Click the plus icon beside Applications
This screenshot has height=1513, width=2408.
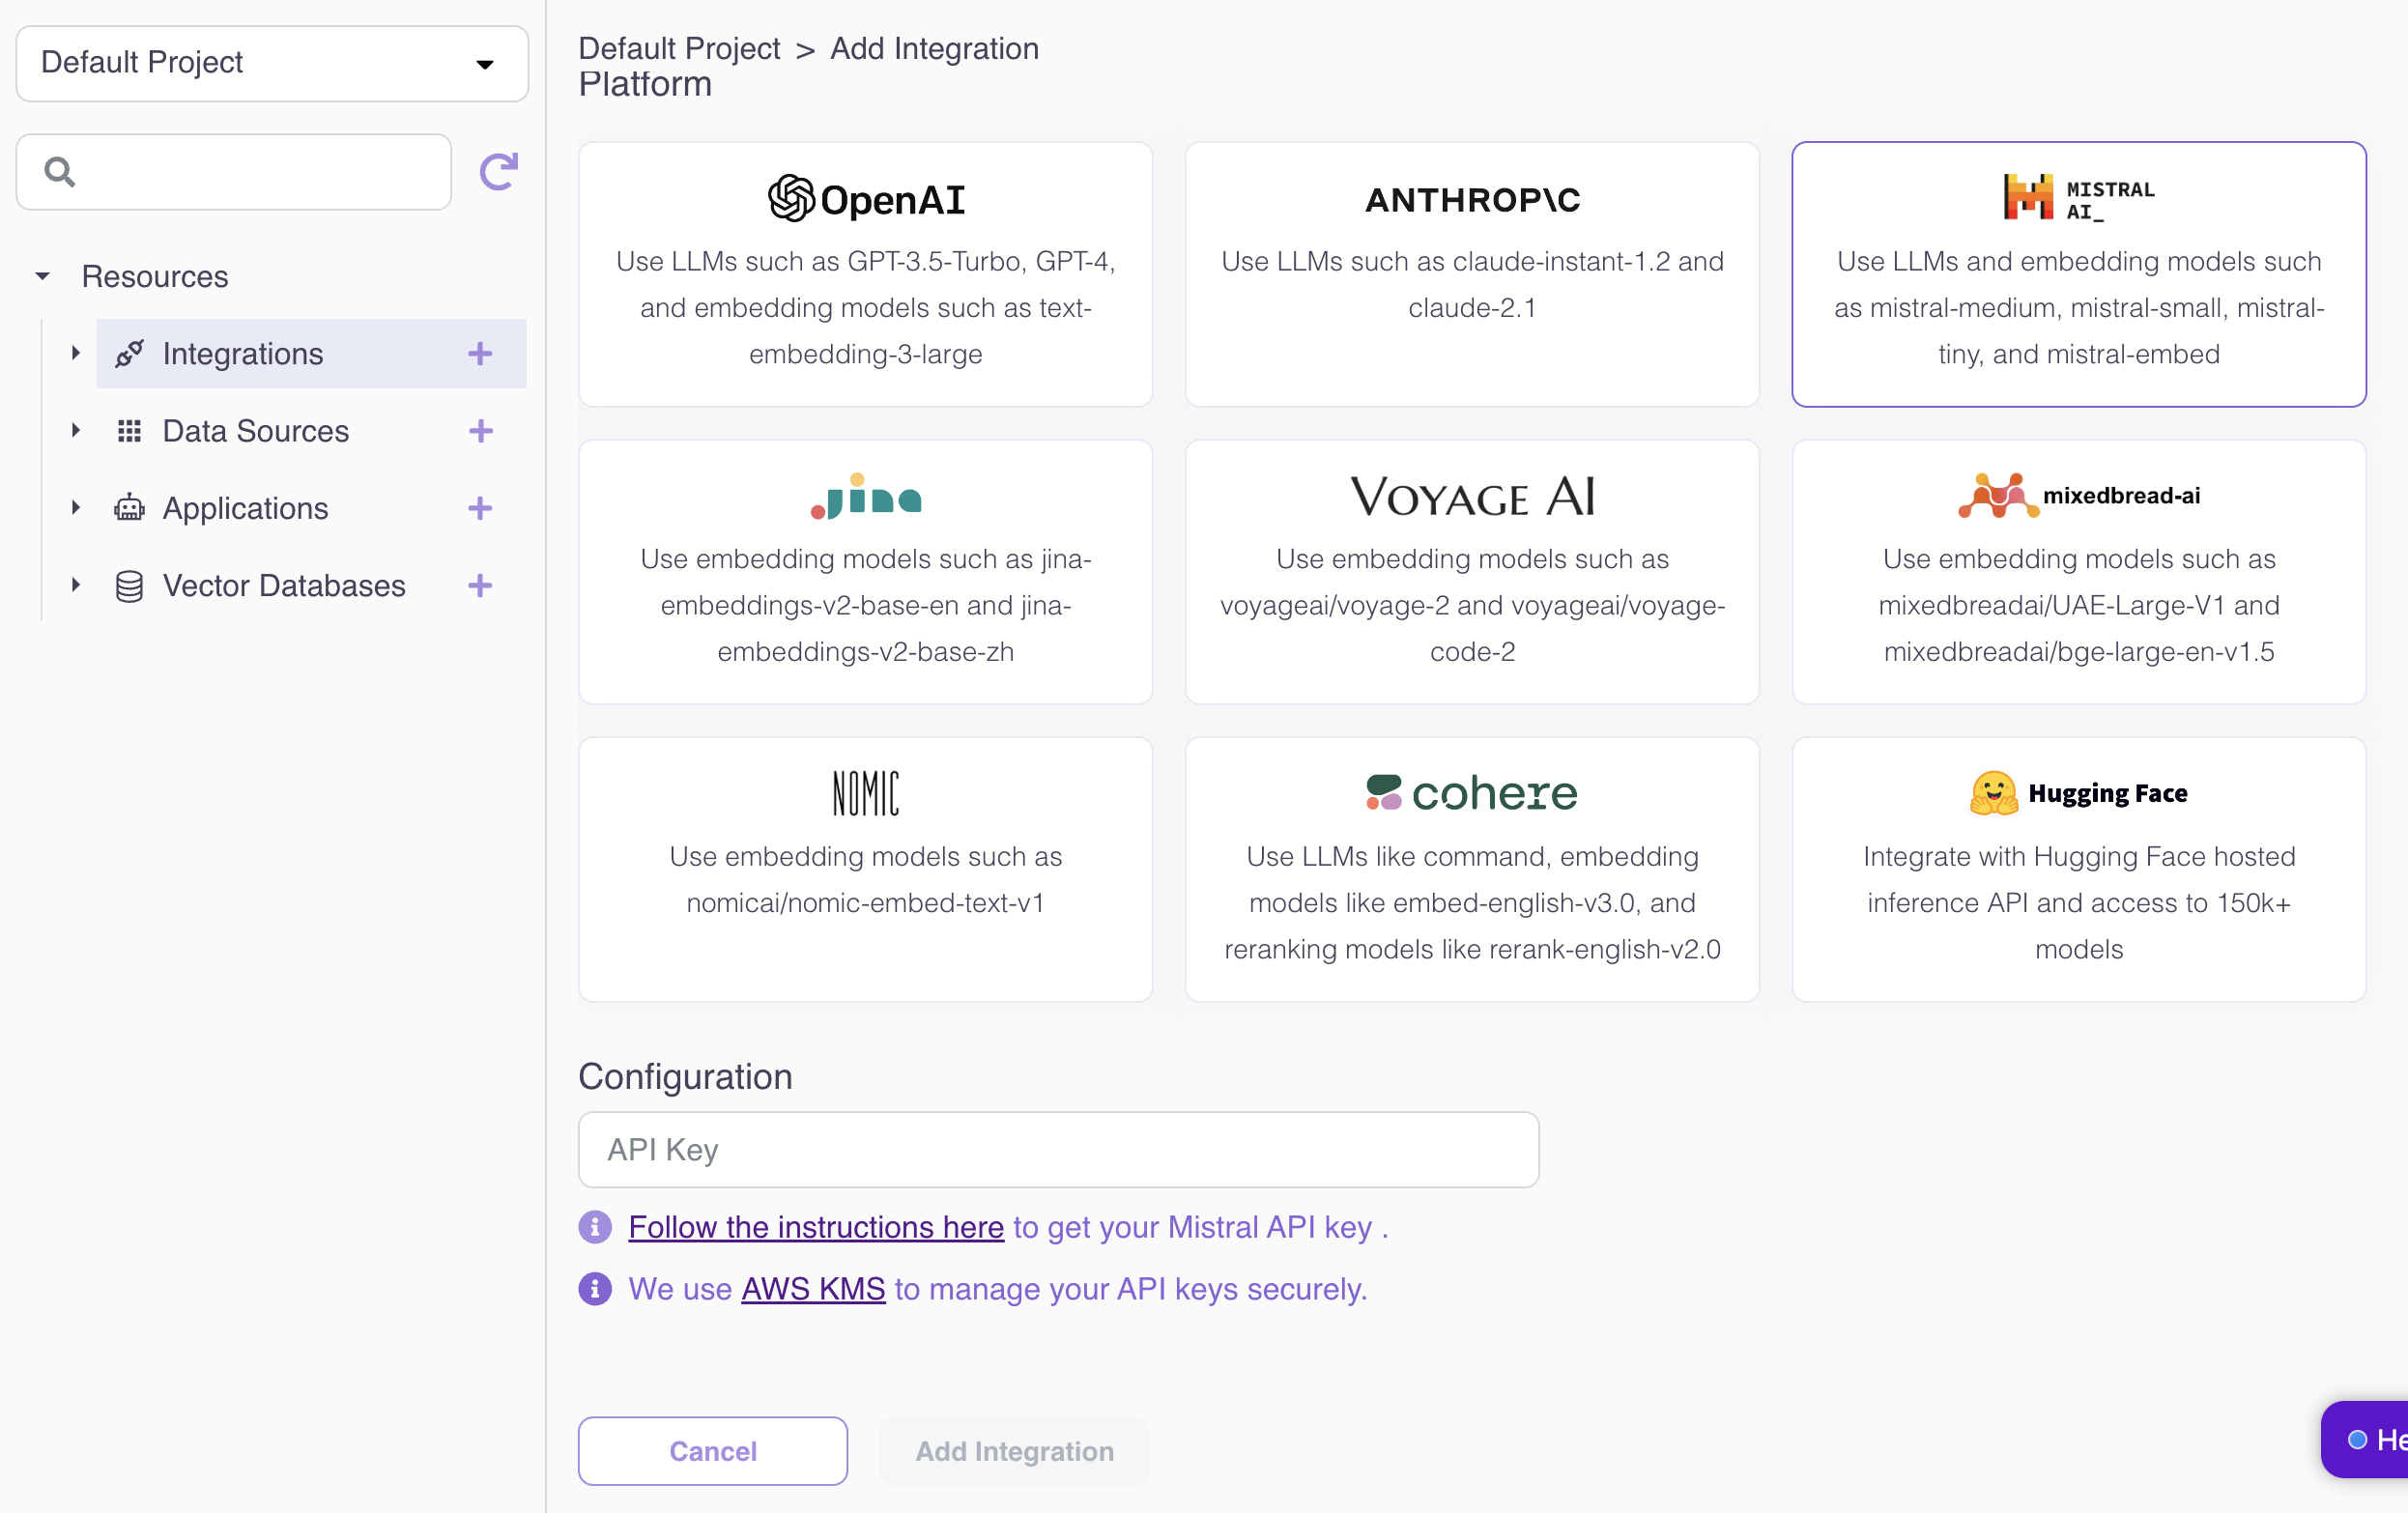click(480, 508)
